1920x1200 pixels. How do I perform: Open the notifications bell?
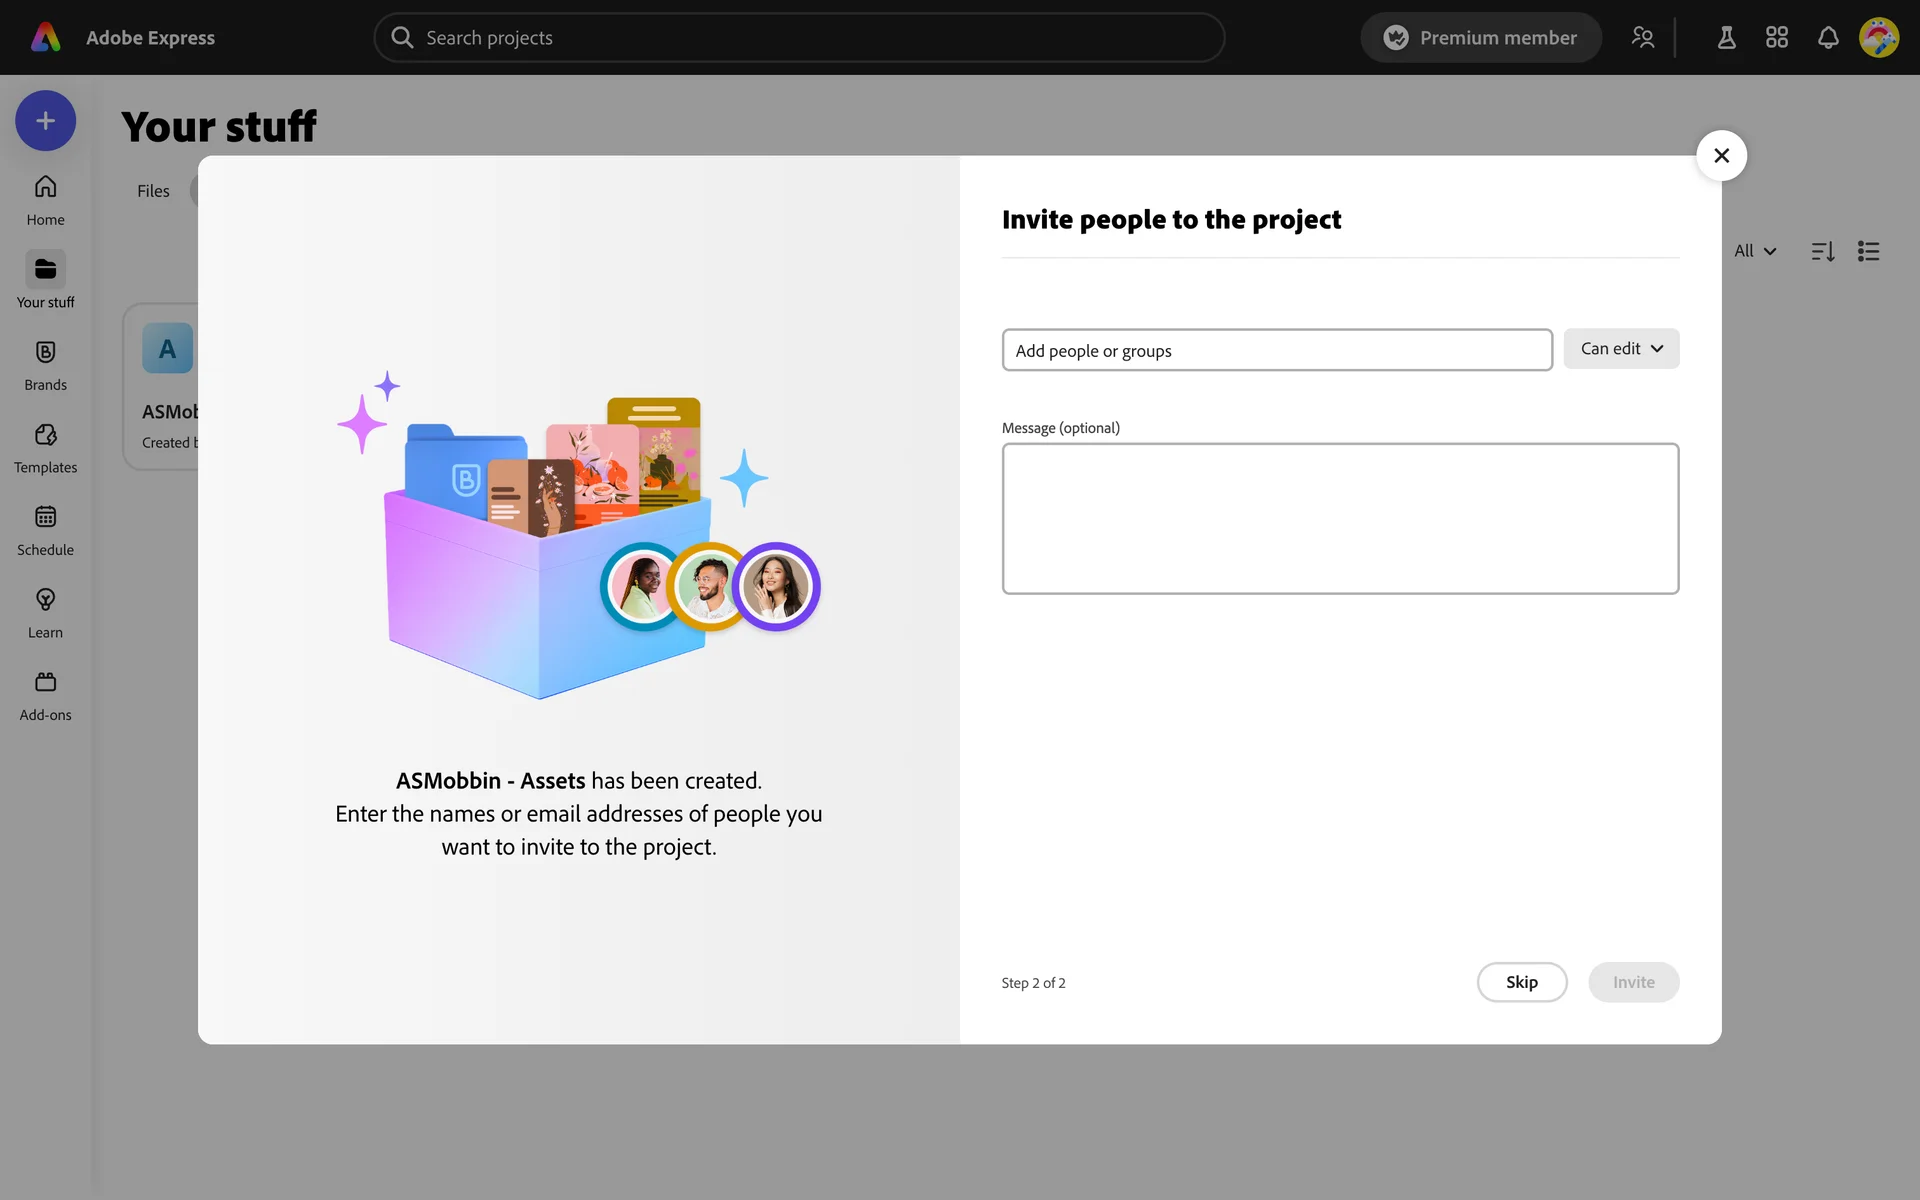pyautogui.click(x=1828, y=38)
